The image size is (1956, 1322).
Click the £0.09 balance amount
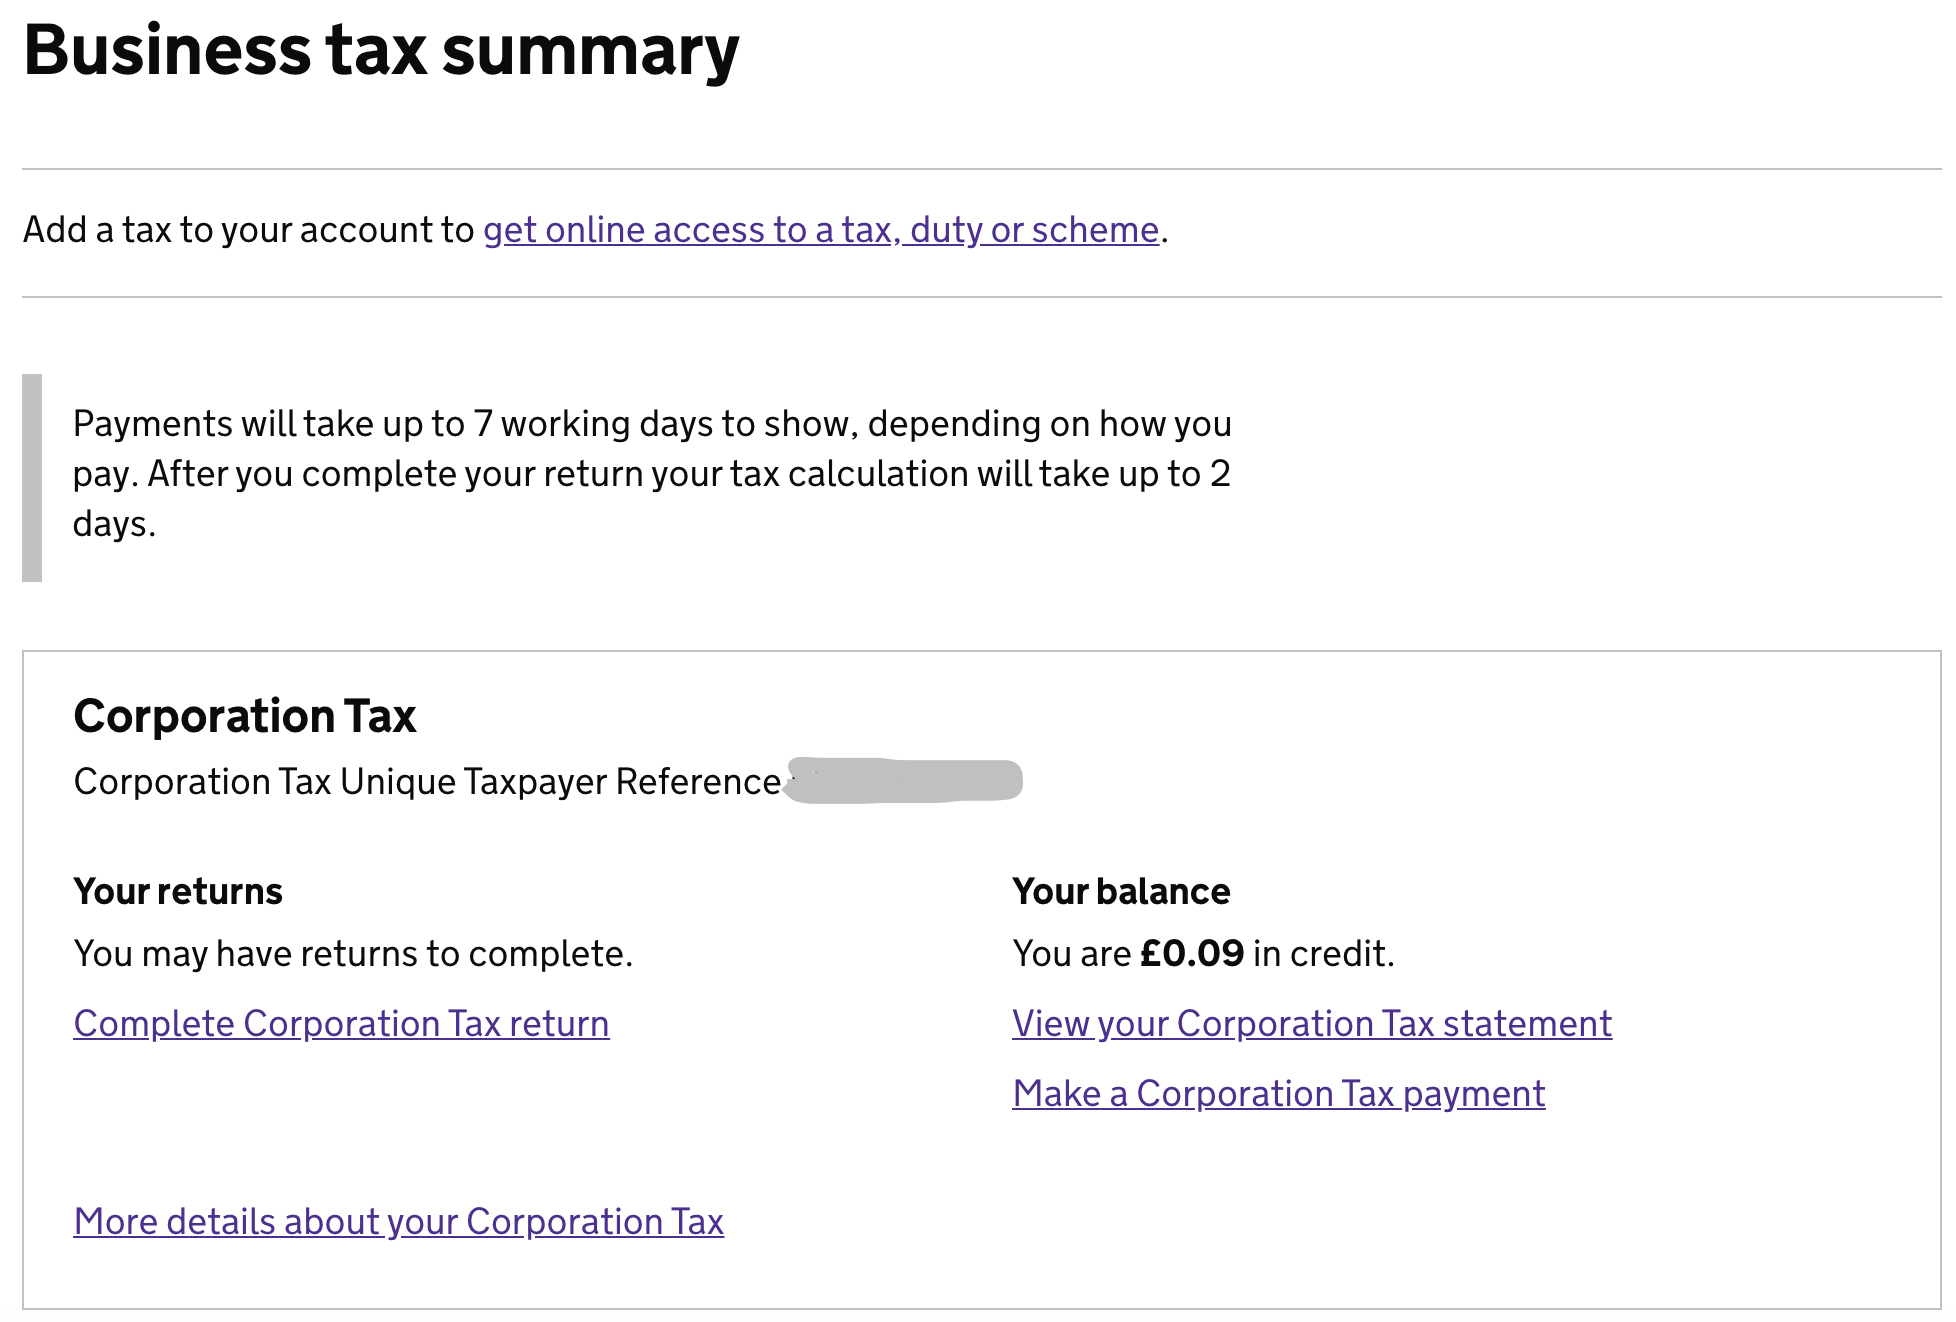pos(1192,954)
